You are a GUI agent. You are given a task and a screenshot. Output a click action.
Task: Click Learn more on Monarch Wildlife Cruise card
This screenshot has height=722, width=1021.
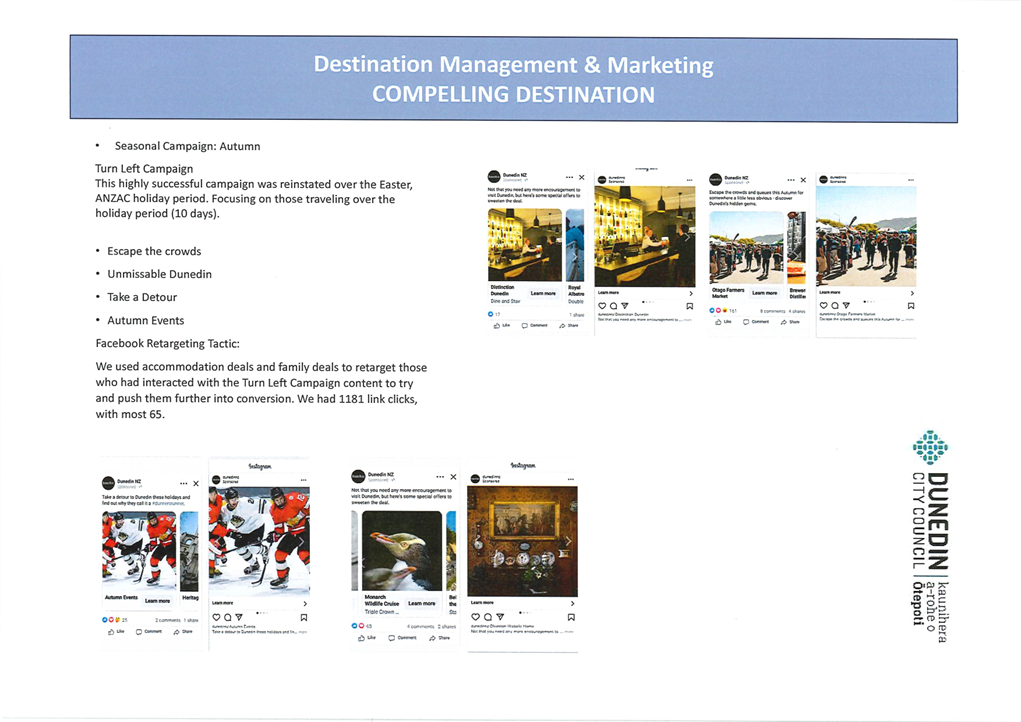click(421, 603)
